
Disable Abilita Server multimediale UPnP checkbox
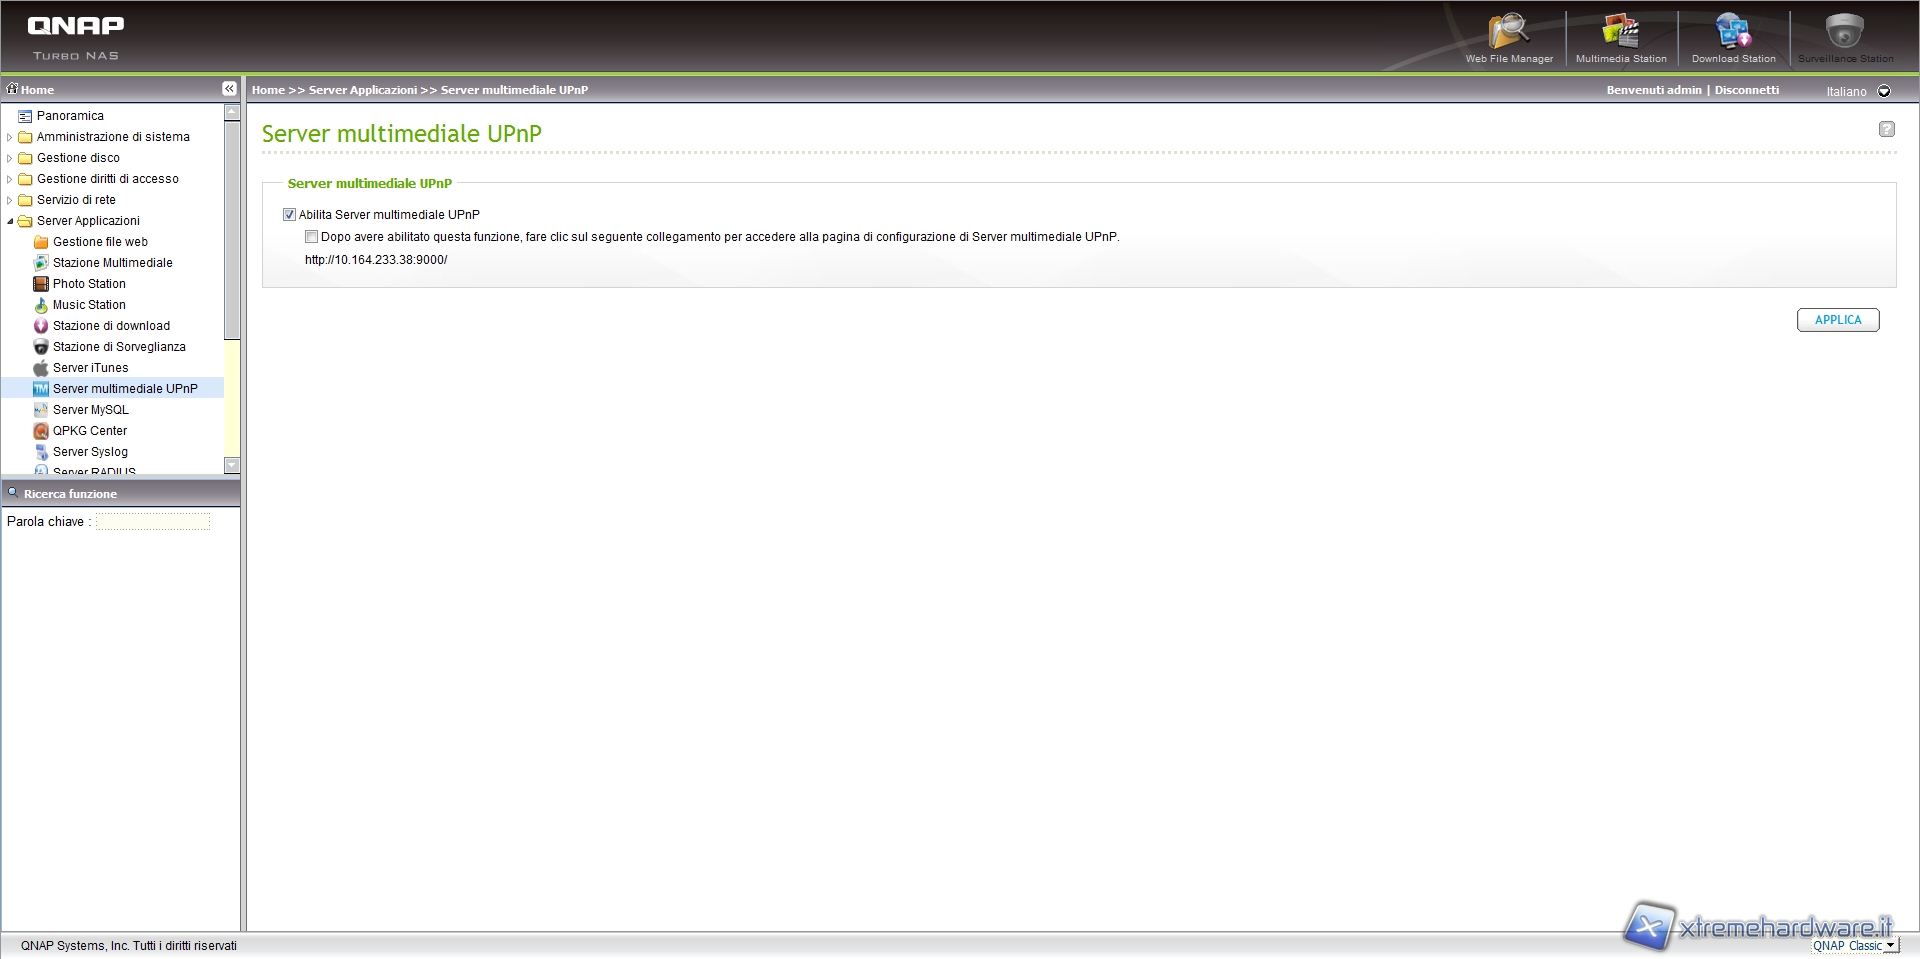pos(290,215)
